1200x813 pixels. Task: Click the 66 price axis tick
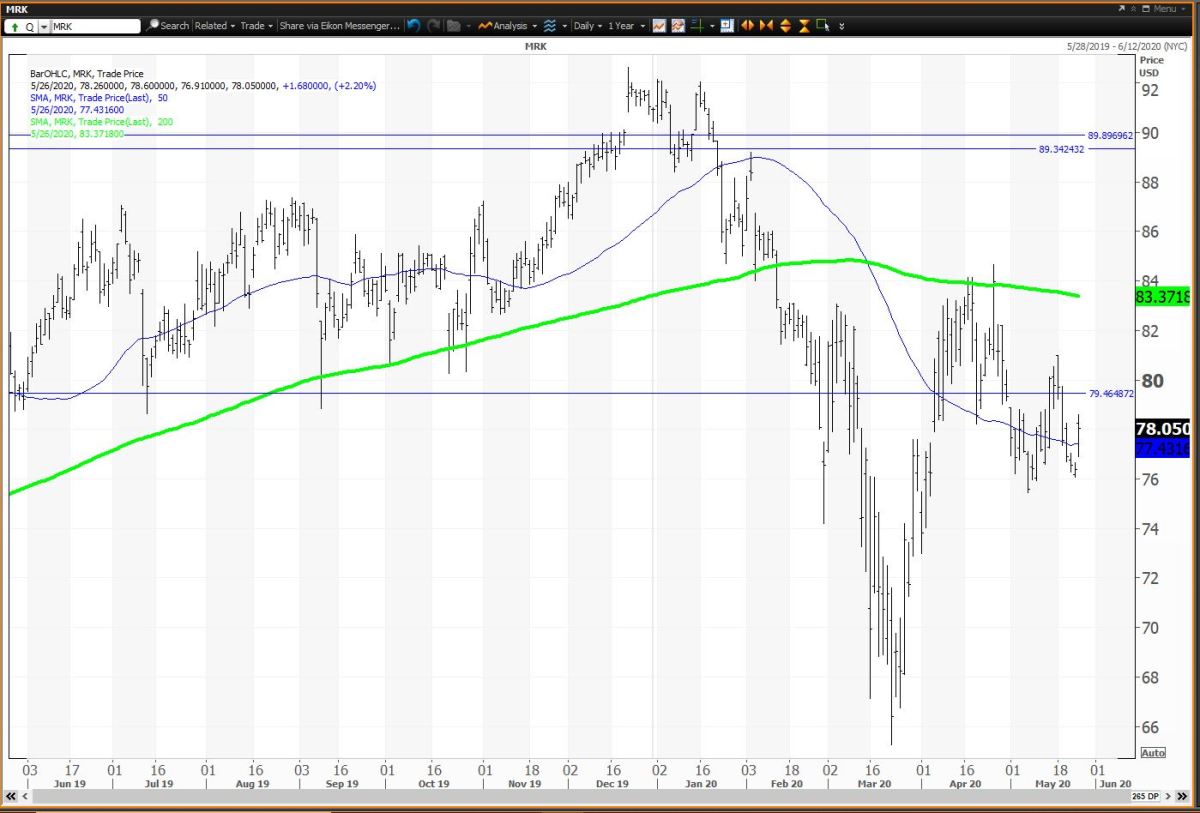tap(1151, 727)
